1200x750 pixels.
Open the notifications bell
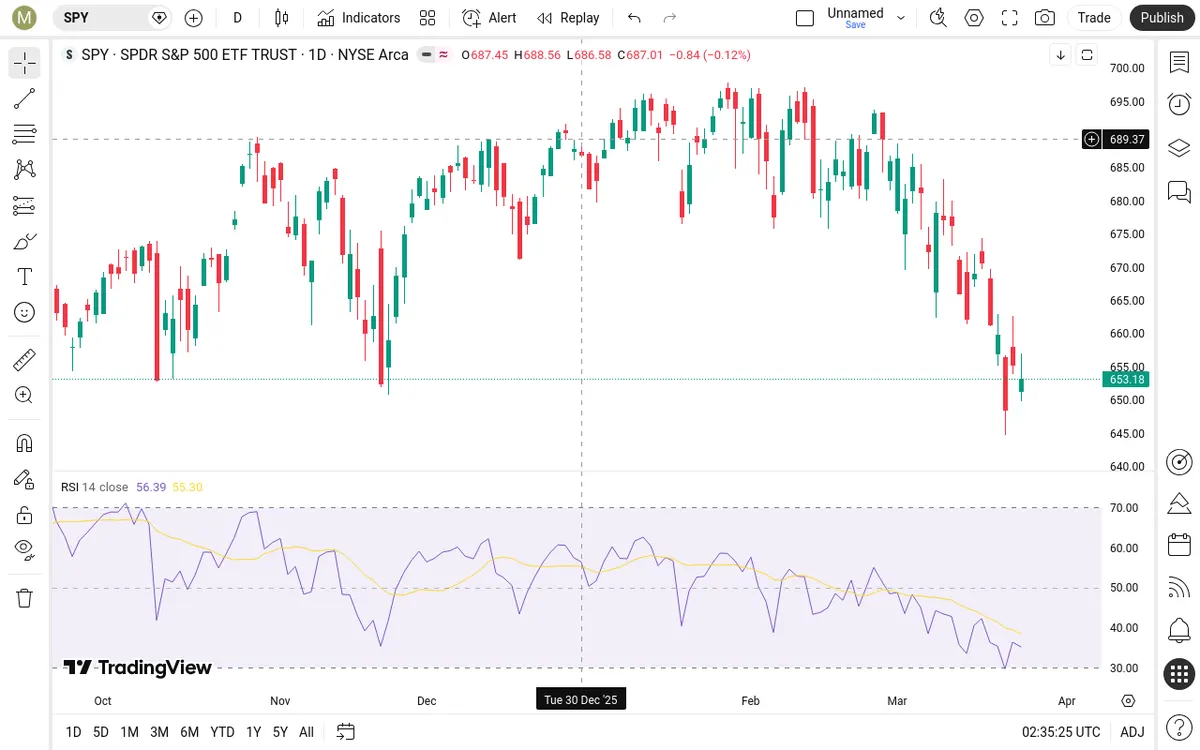(x=1179, y=631)
